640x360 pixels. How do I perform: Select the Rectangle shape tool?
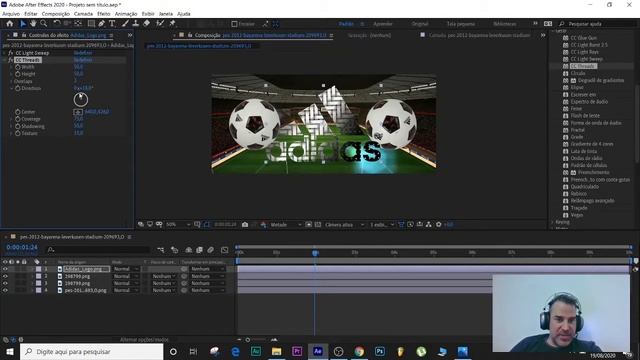tap(91, 24)
